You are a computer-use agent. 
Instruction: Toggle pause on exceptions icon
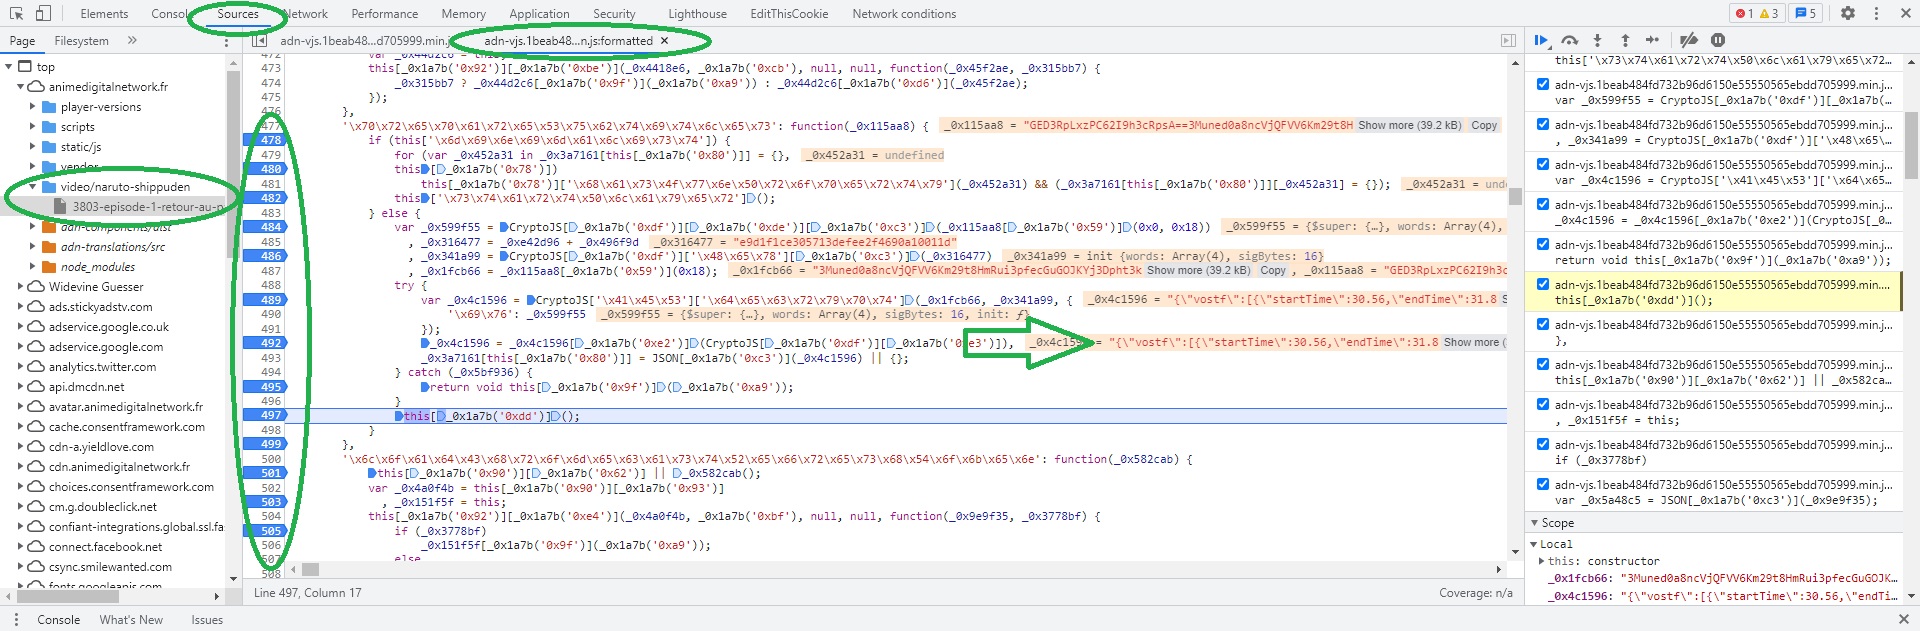(x=1718, y=40)
